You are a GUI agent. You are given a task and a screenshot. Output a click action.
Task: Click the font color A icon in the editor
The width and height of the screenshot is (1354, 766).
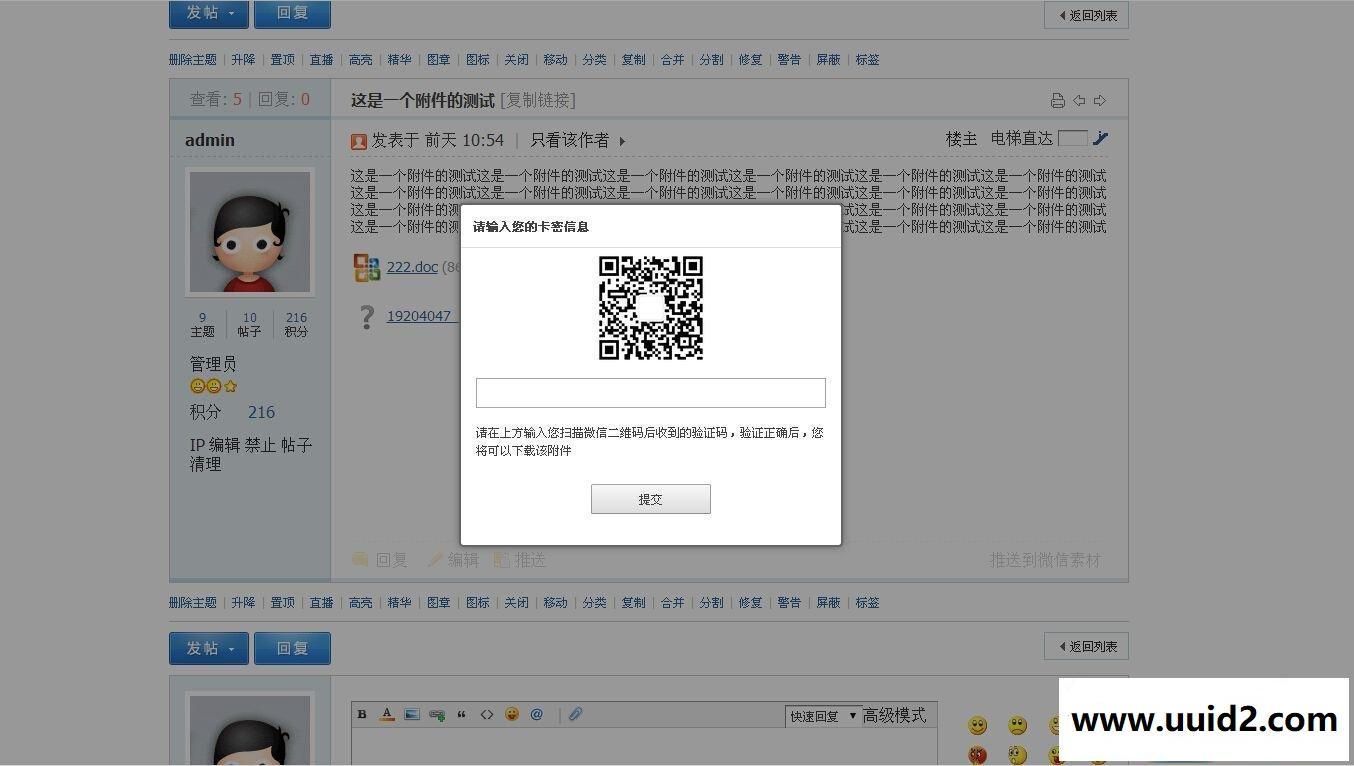click(386, 714)
